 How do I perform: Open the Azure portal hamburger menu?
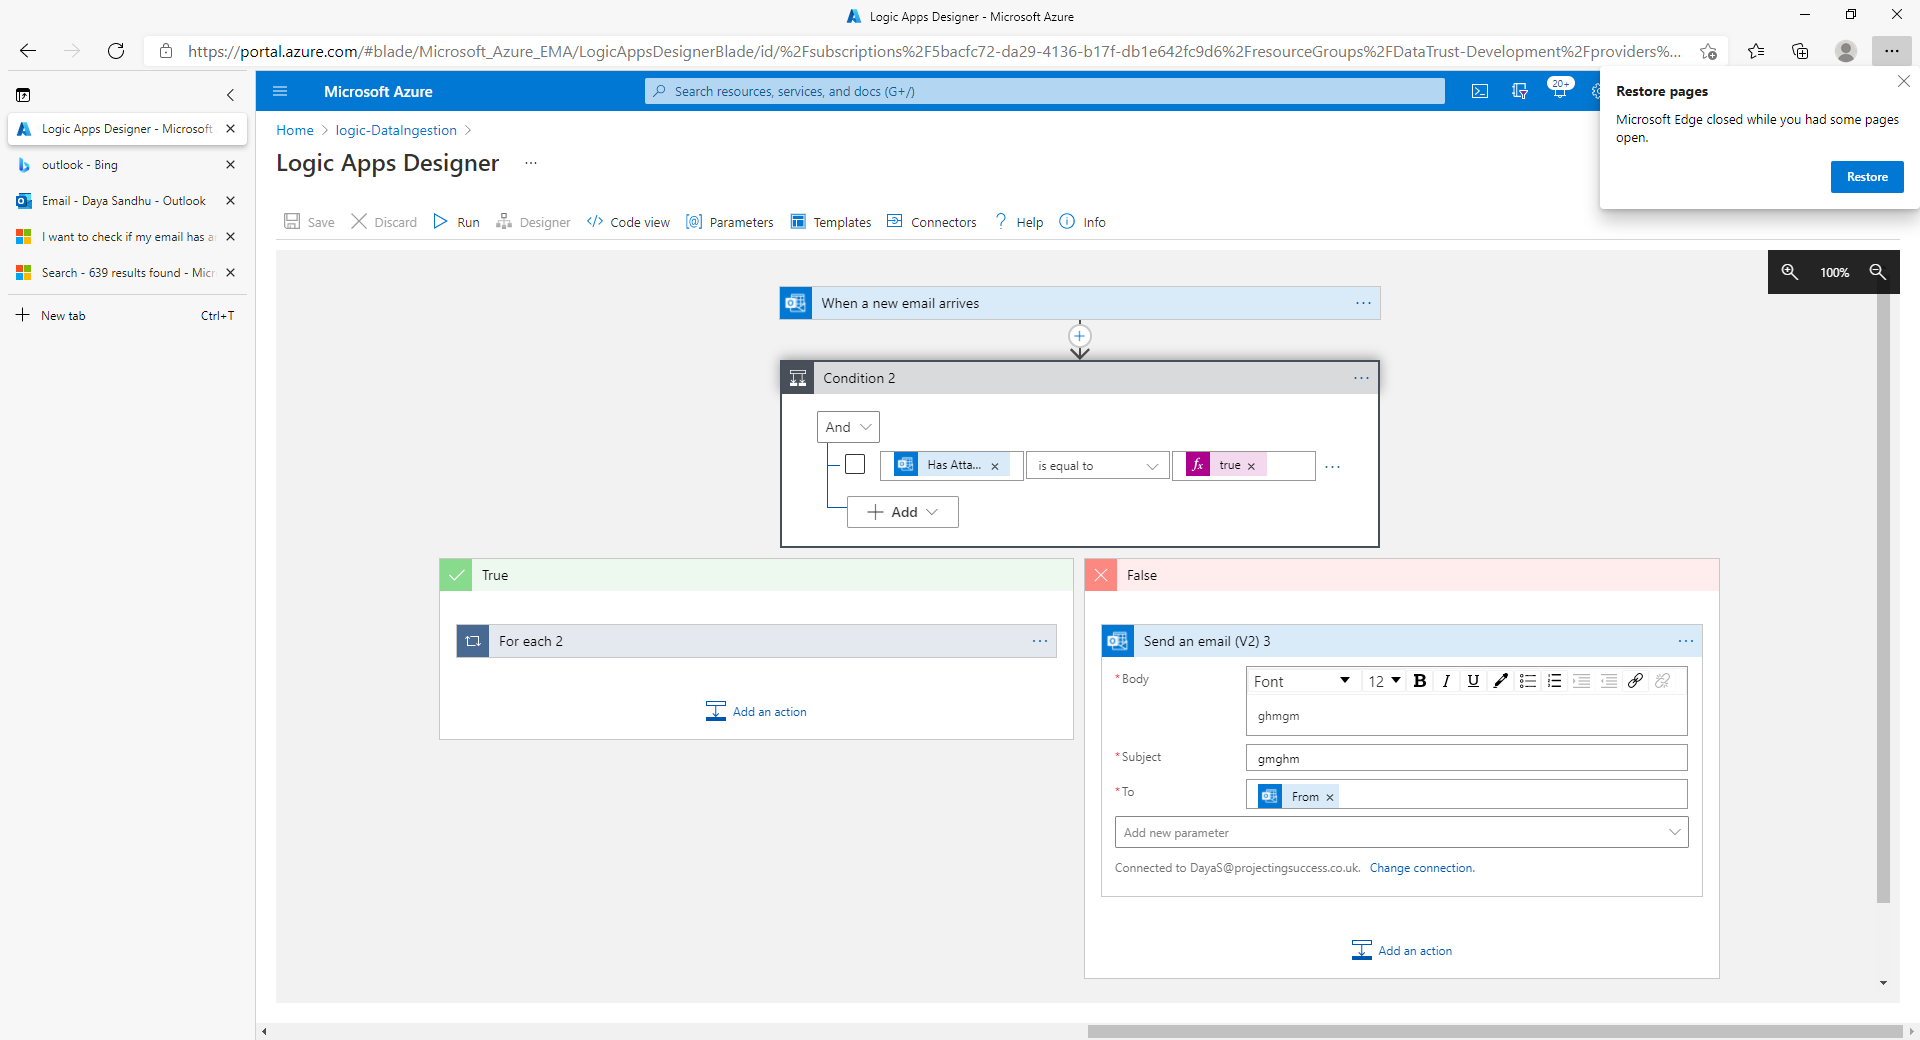280,91
